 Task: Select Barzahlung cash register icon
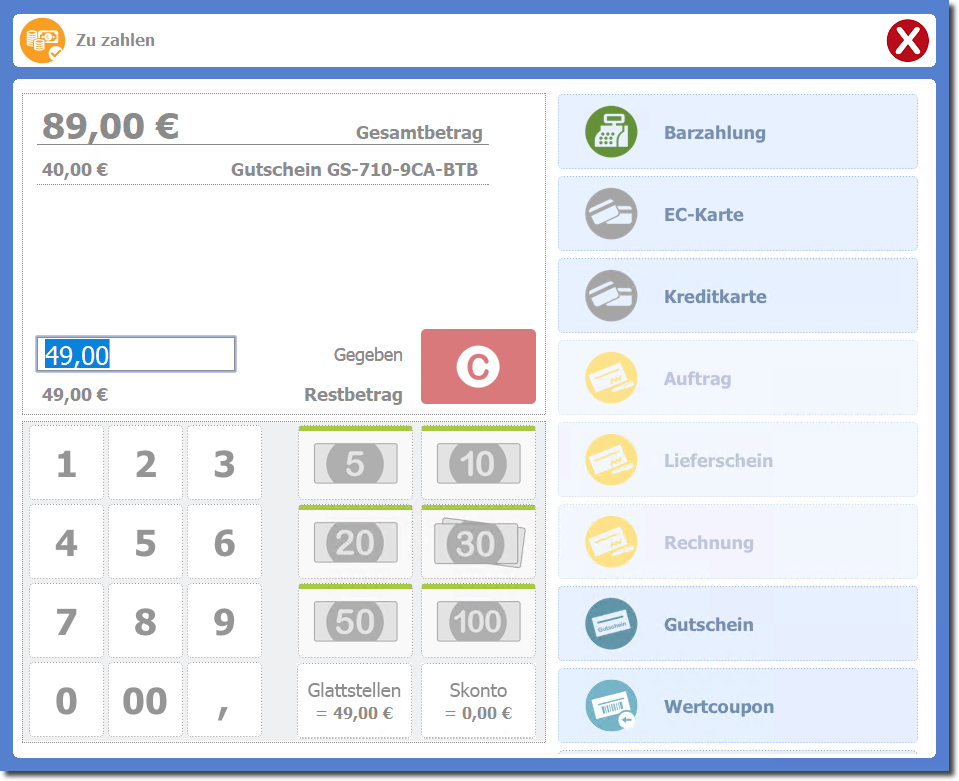click(x=611, y=132)
